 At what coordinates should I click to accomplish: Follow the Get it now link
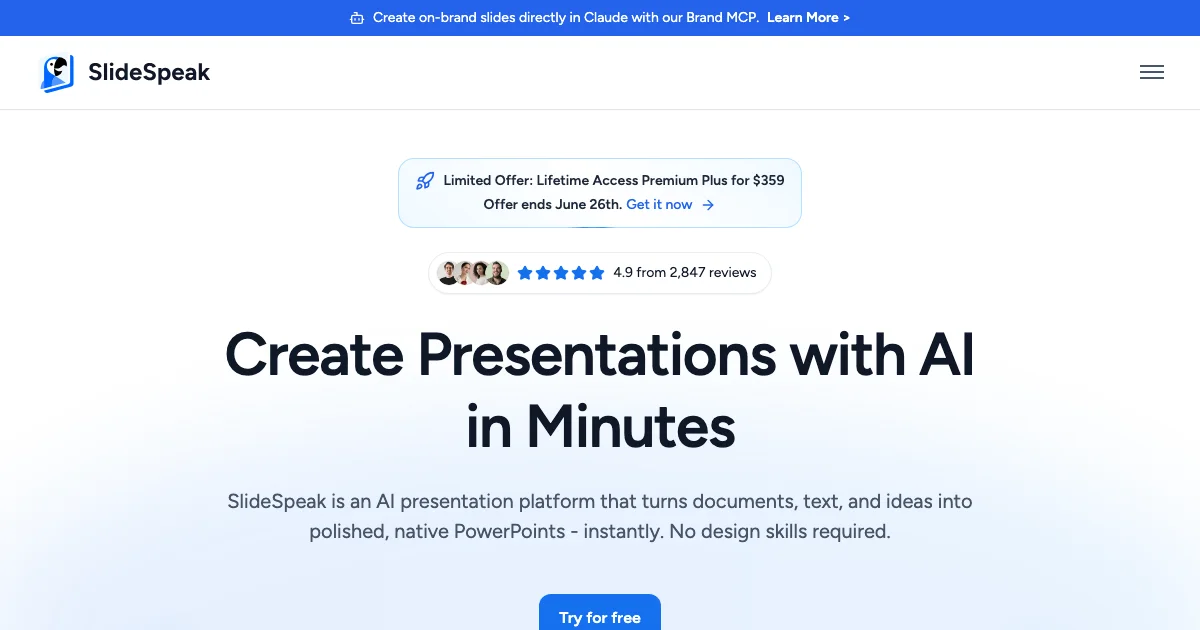point(659,204)
